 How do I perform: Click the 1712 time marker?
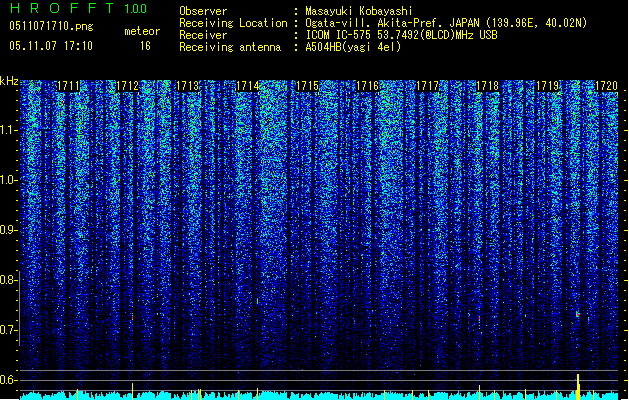(127, 86)
